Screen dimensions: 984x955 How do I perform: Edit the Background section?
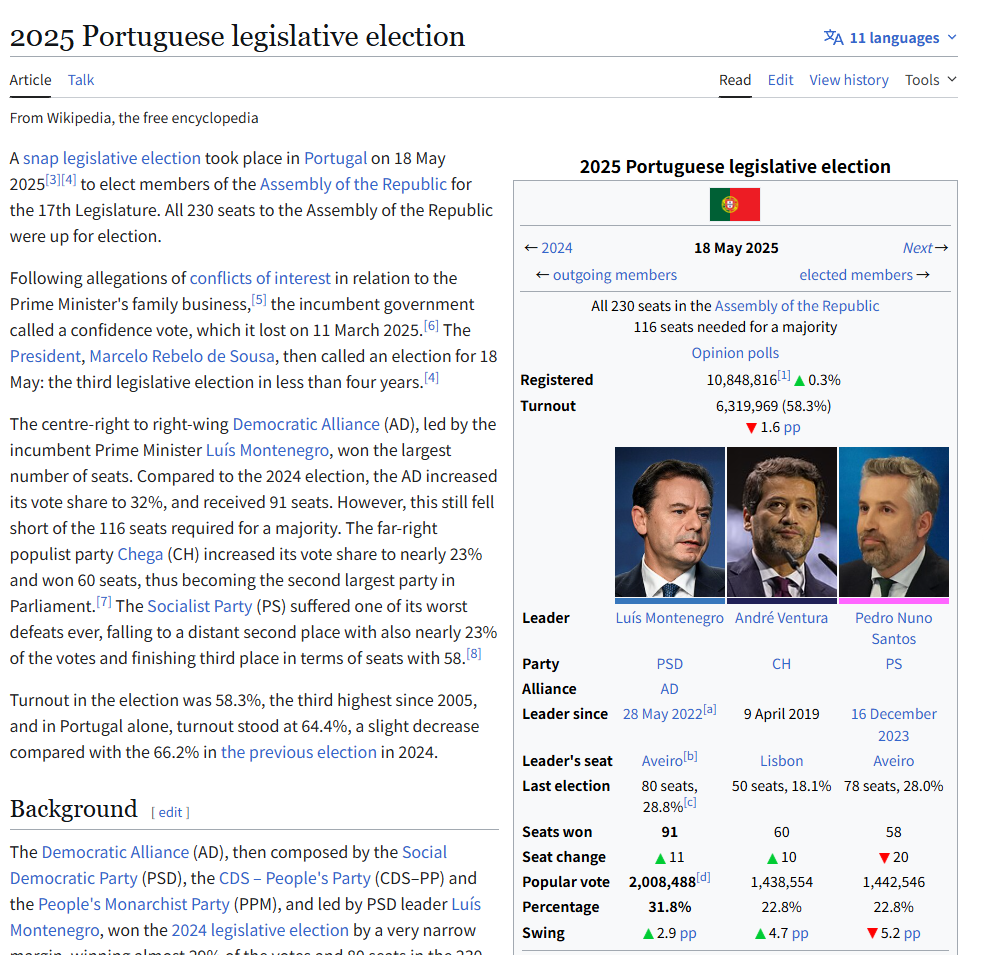170,813
